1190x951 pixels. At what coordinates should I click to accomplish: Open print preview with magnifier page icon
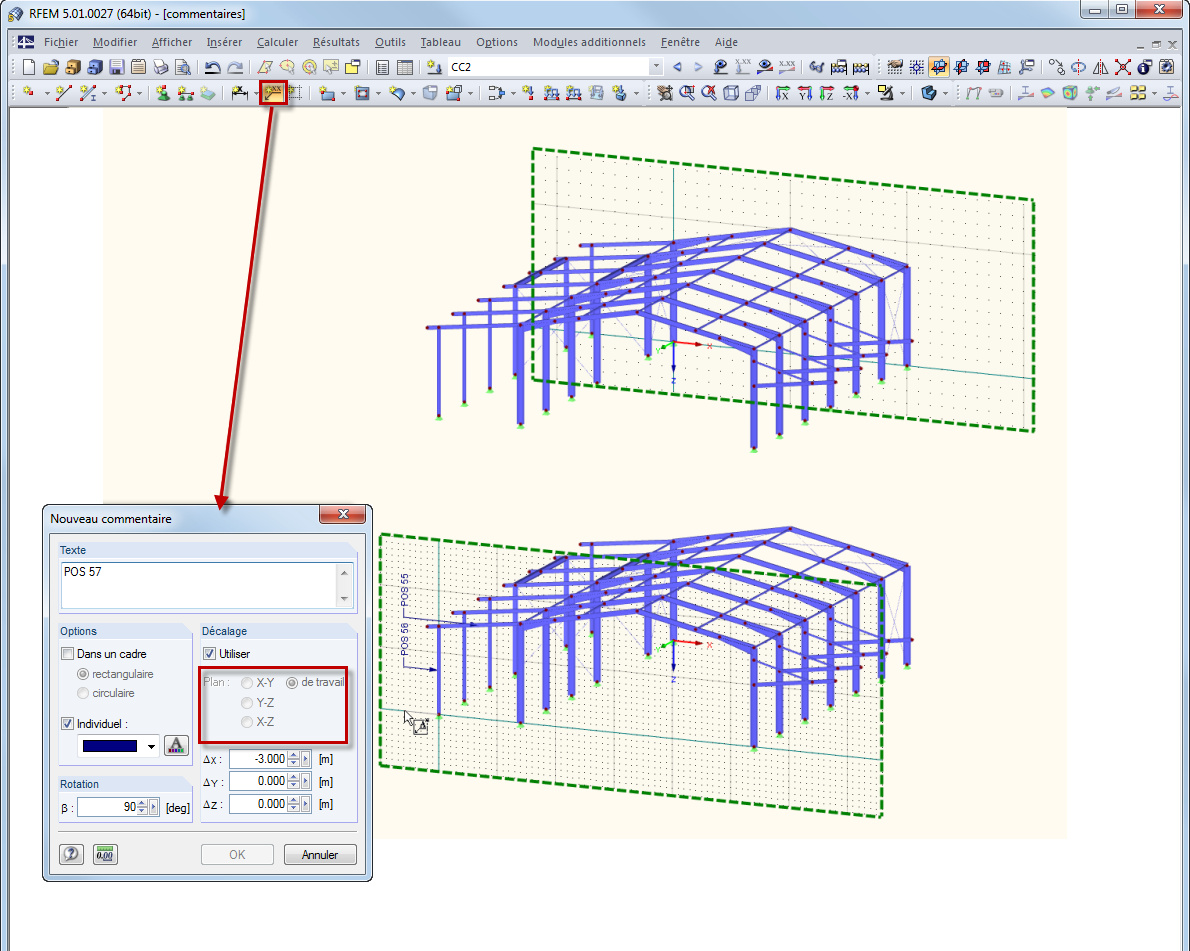pos(183,68)
